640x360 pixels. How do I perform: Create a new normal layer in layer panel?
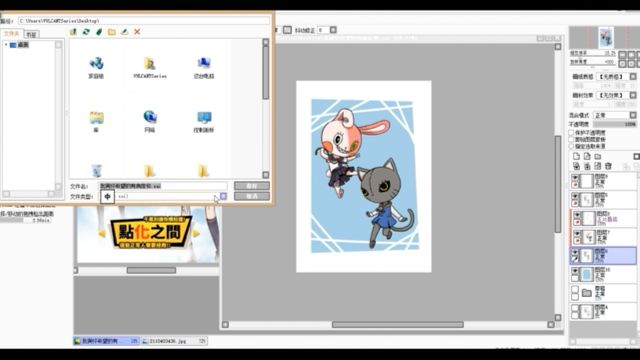(x=576, y=156)
